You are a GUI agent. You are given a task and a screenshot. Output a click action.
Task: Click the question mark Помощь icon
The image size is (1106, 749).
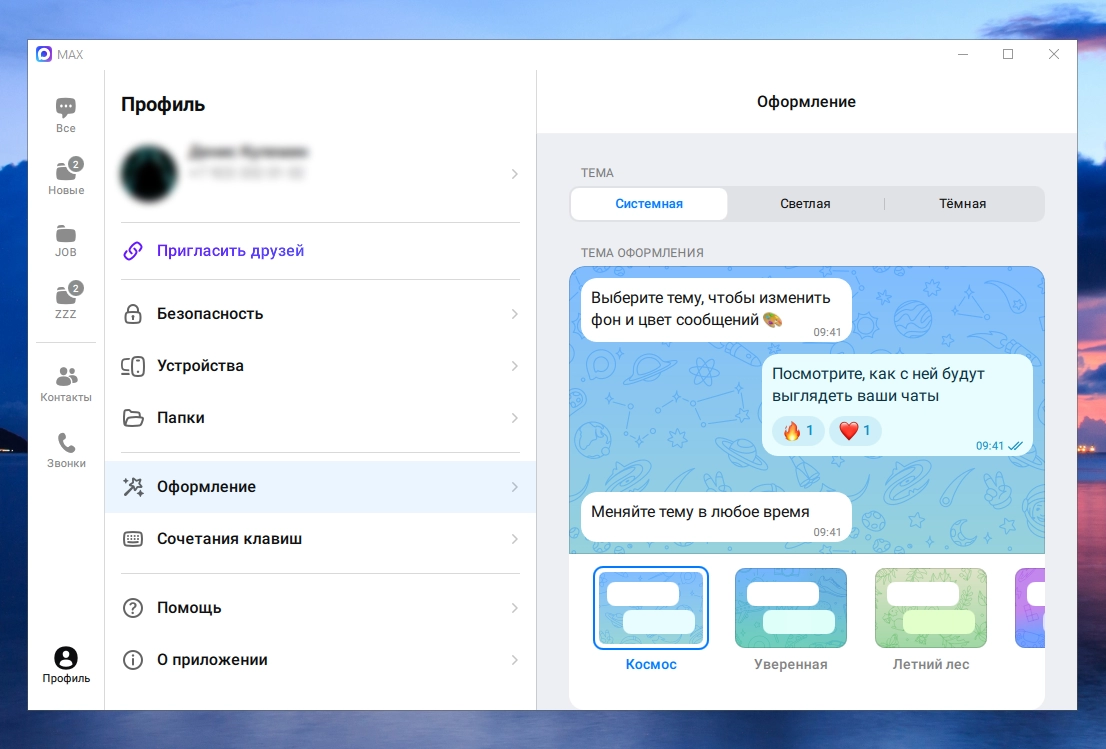pos(133,608)
